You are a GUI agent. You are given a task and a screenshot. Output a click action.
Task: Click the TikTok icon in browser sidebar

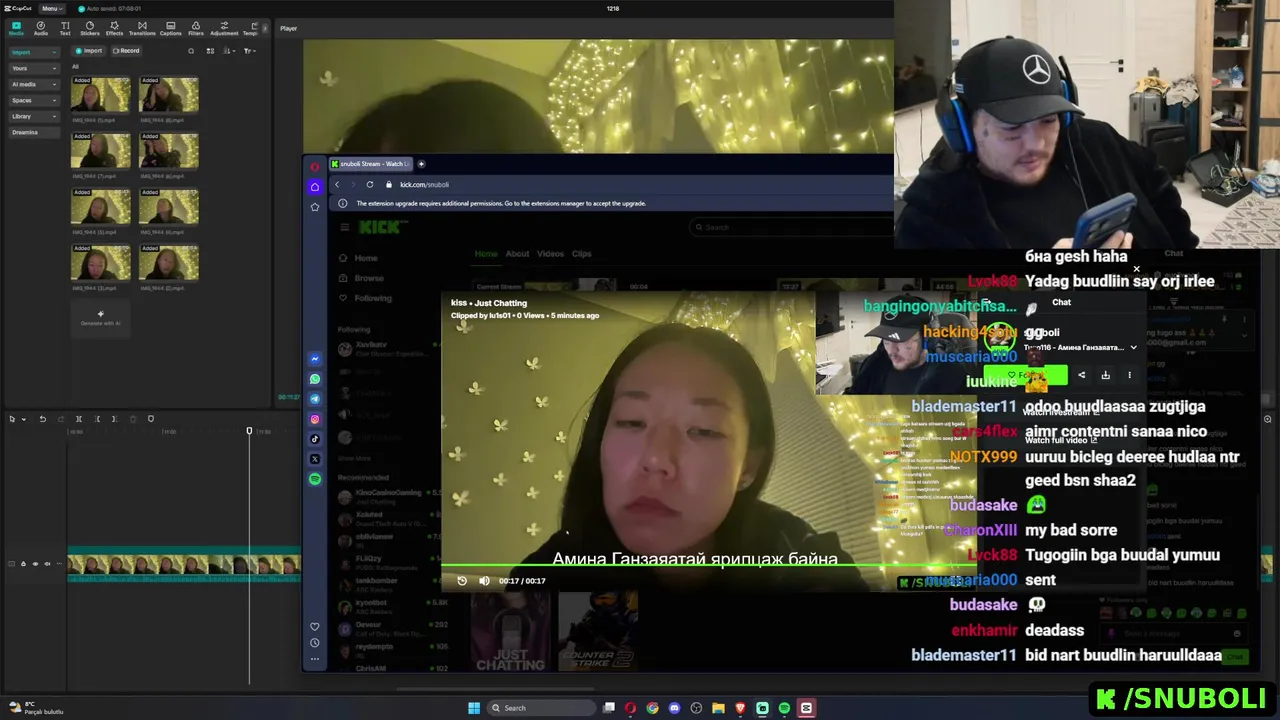(315, 439)
